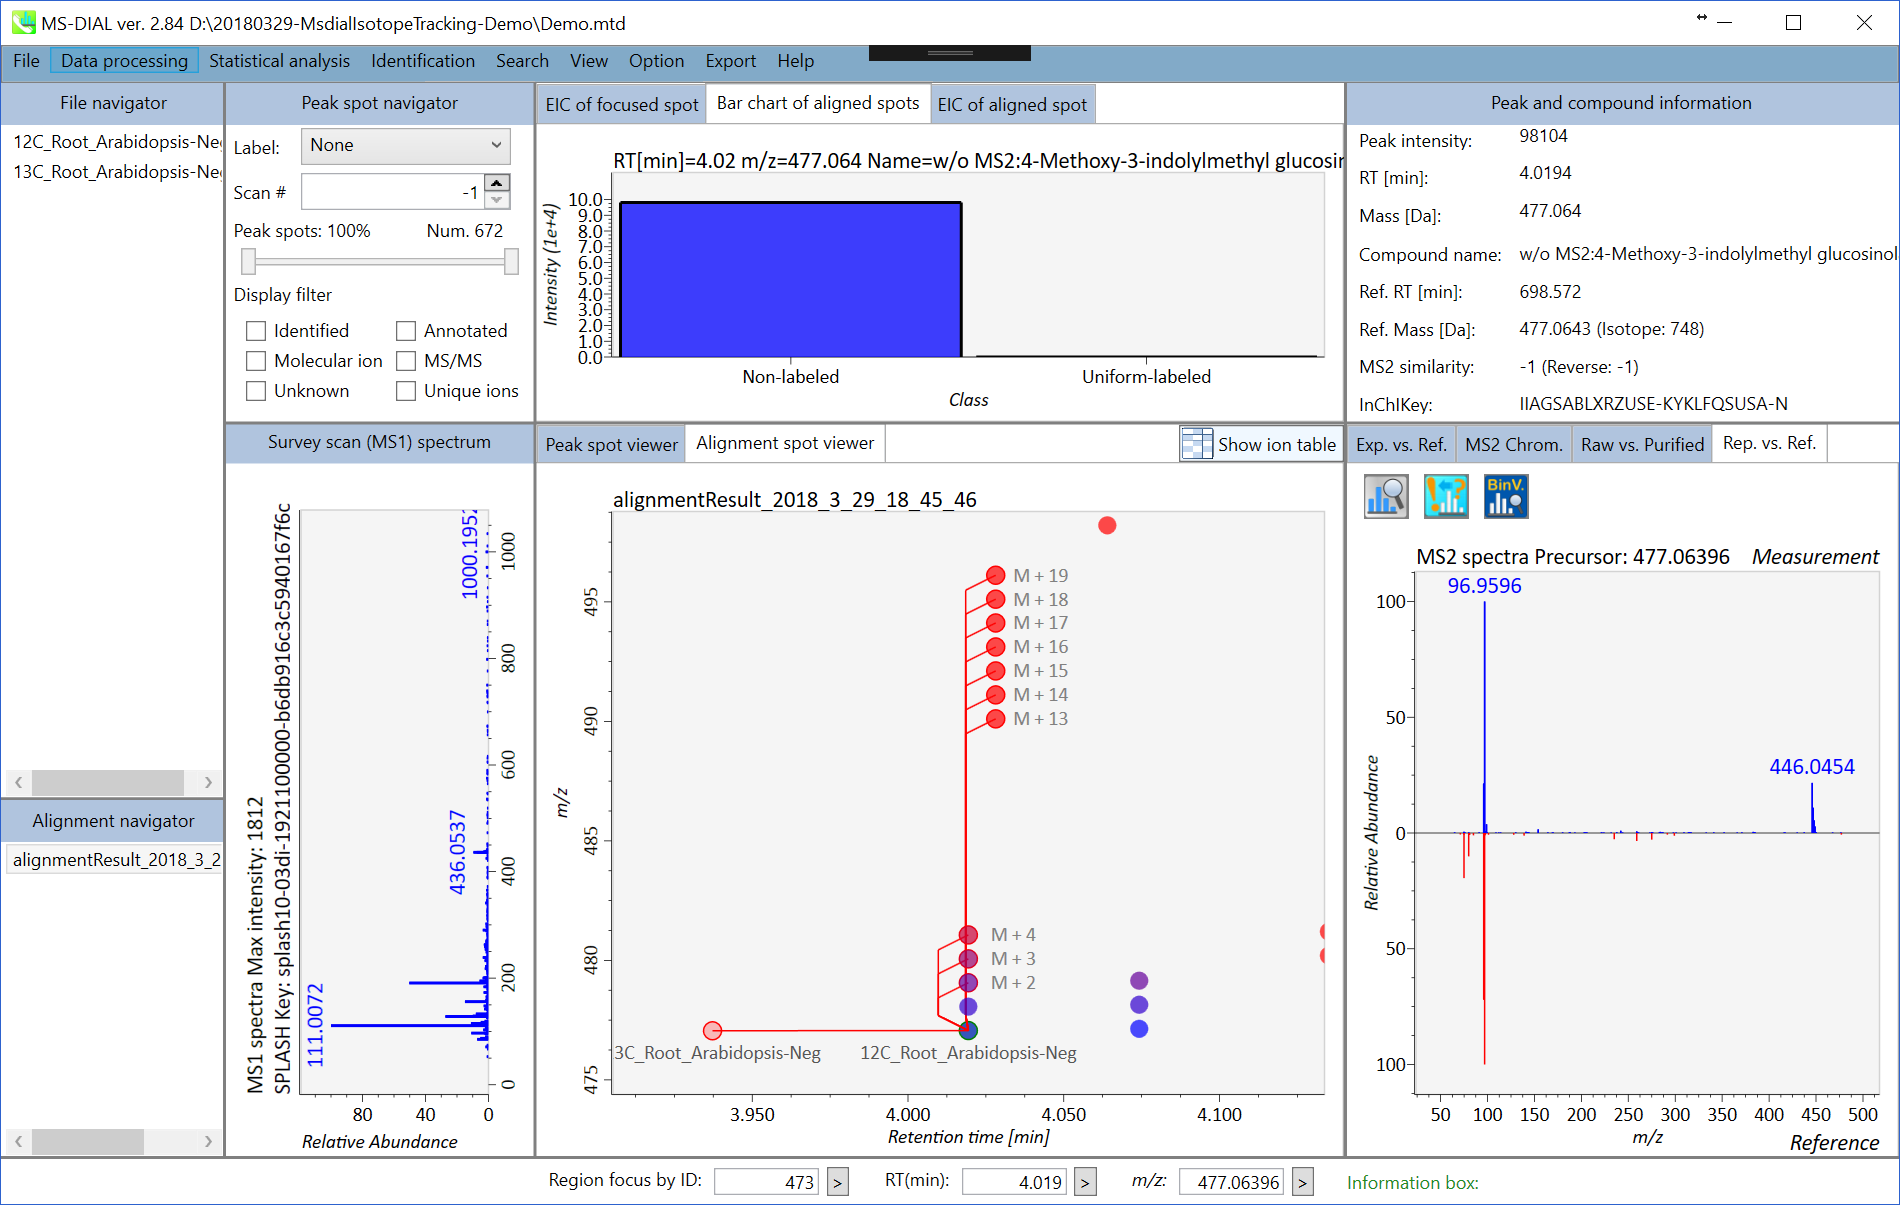Open the Statistical analysis menu

(279, 61)
